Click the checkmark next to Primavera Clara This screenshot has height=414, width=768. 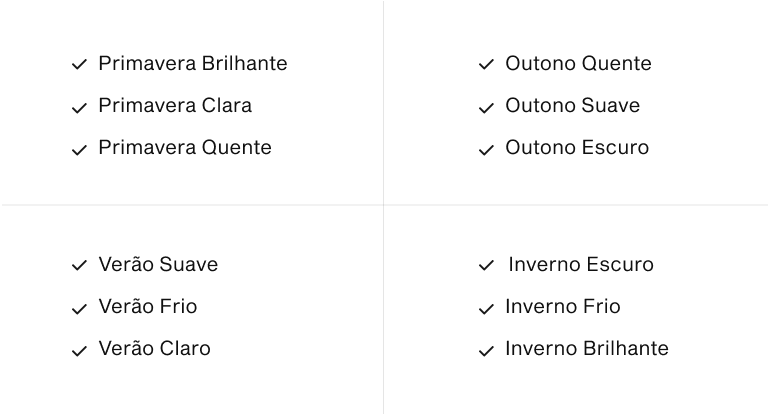tap(79, 108)
